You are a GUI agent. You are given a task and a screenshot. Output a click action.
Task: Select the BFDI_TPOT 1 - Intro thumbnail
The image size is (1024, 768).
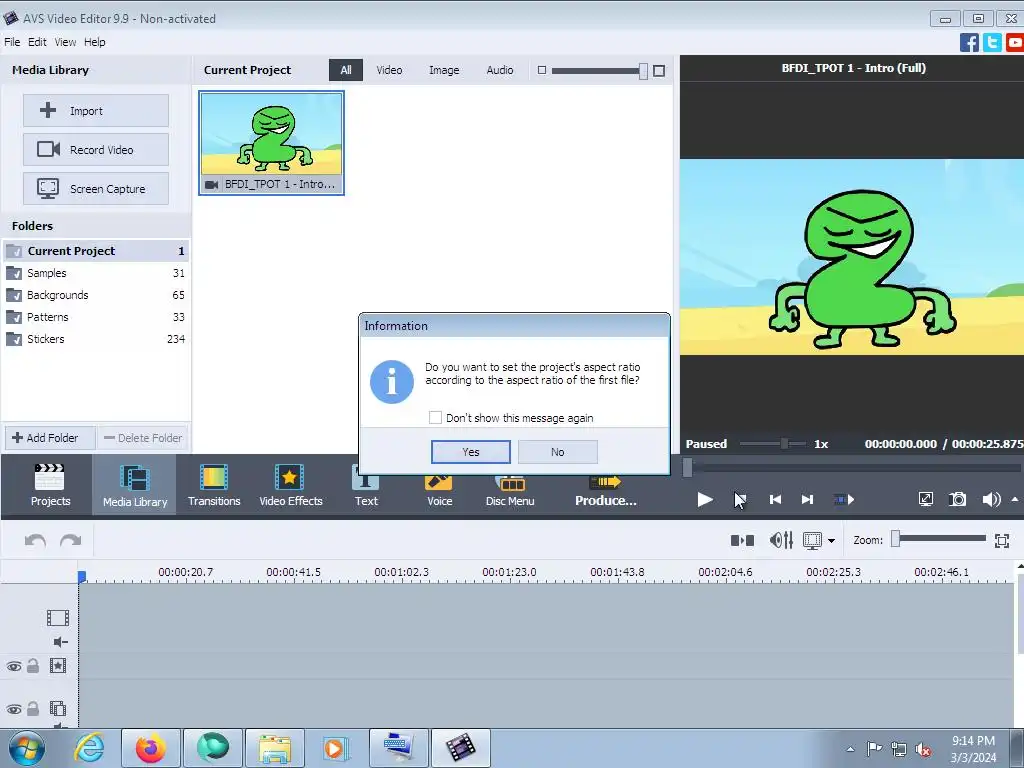coord(272,142)
